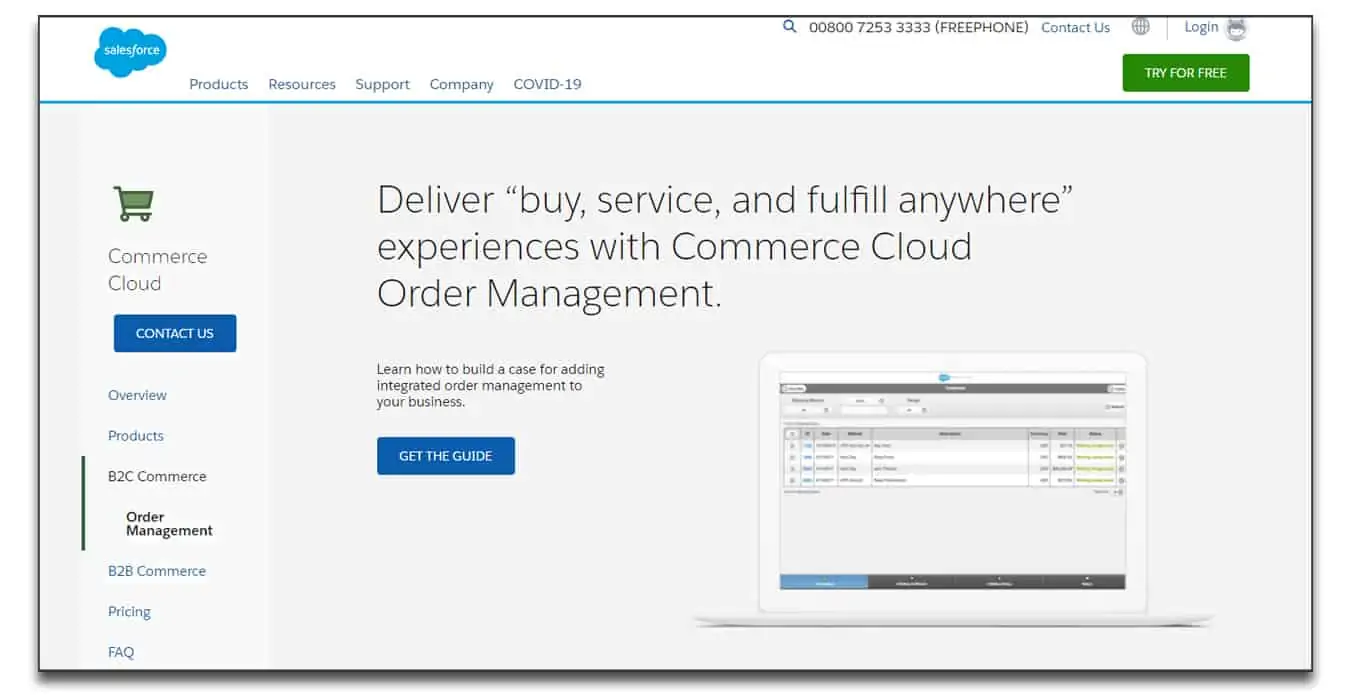Screen dimensions: 1351x695
Task: Open B2B Commerce in the sidebar
Action: 157,571
